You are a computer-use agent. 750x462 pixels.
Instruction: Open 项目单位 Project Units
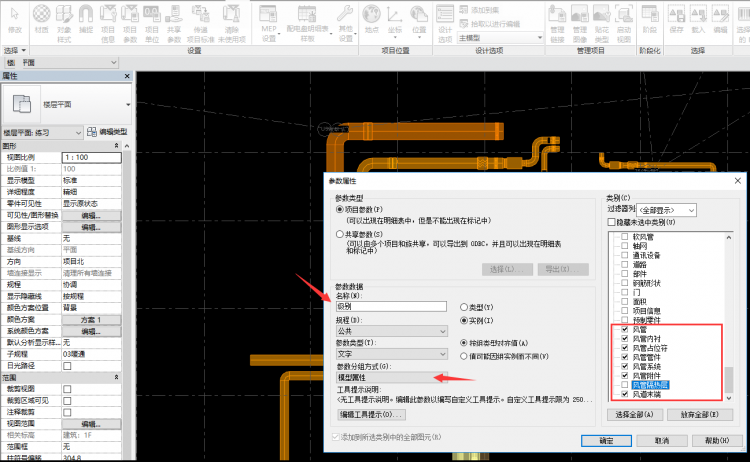(x=152, y=23)
